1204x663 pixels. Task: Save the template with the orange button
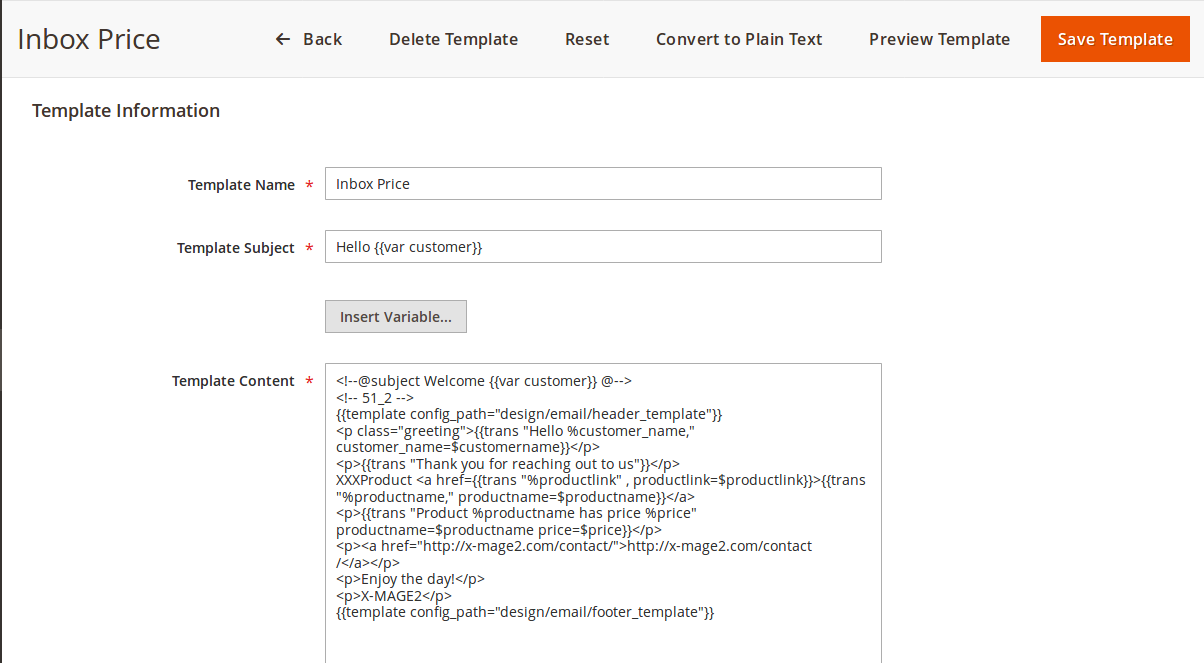pos(1115,40)
